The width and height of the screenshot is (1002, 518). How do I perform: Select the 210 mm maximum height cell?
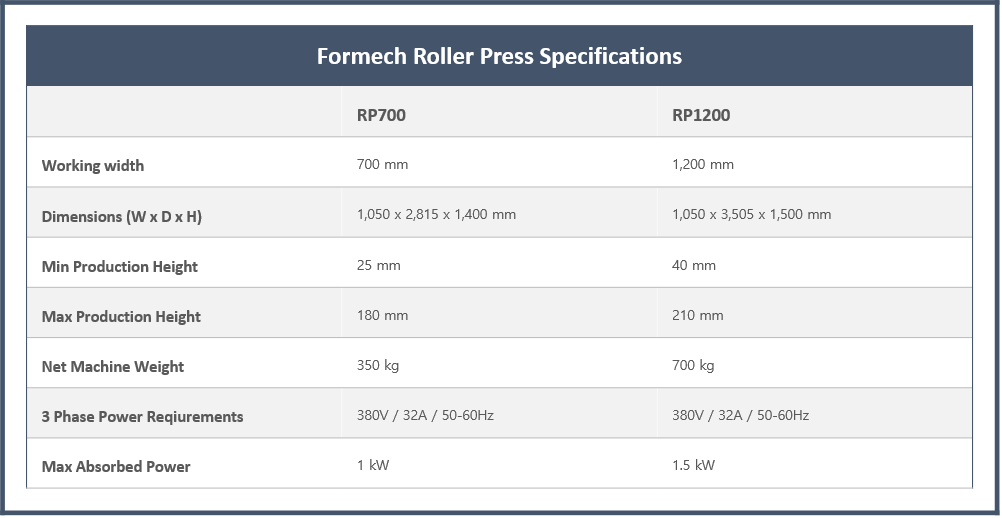click(697, 315)
